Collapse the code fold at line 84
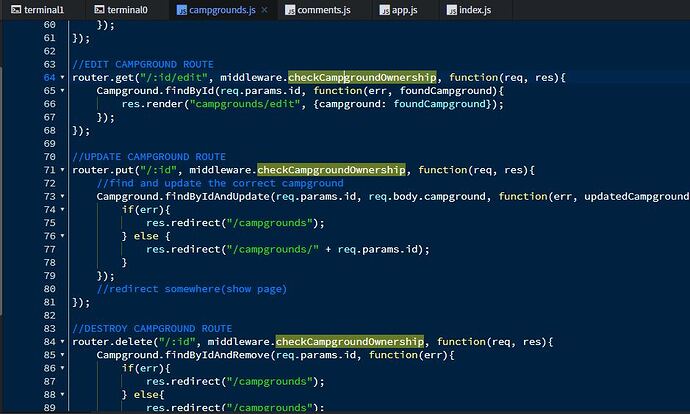Screen dimensions: 690x414 62,341
